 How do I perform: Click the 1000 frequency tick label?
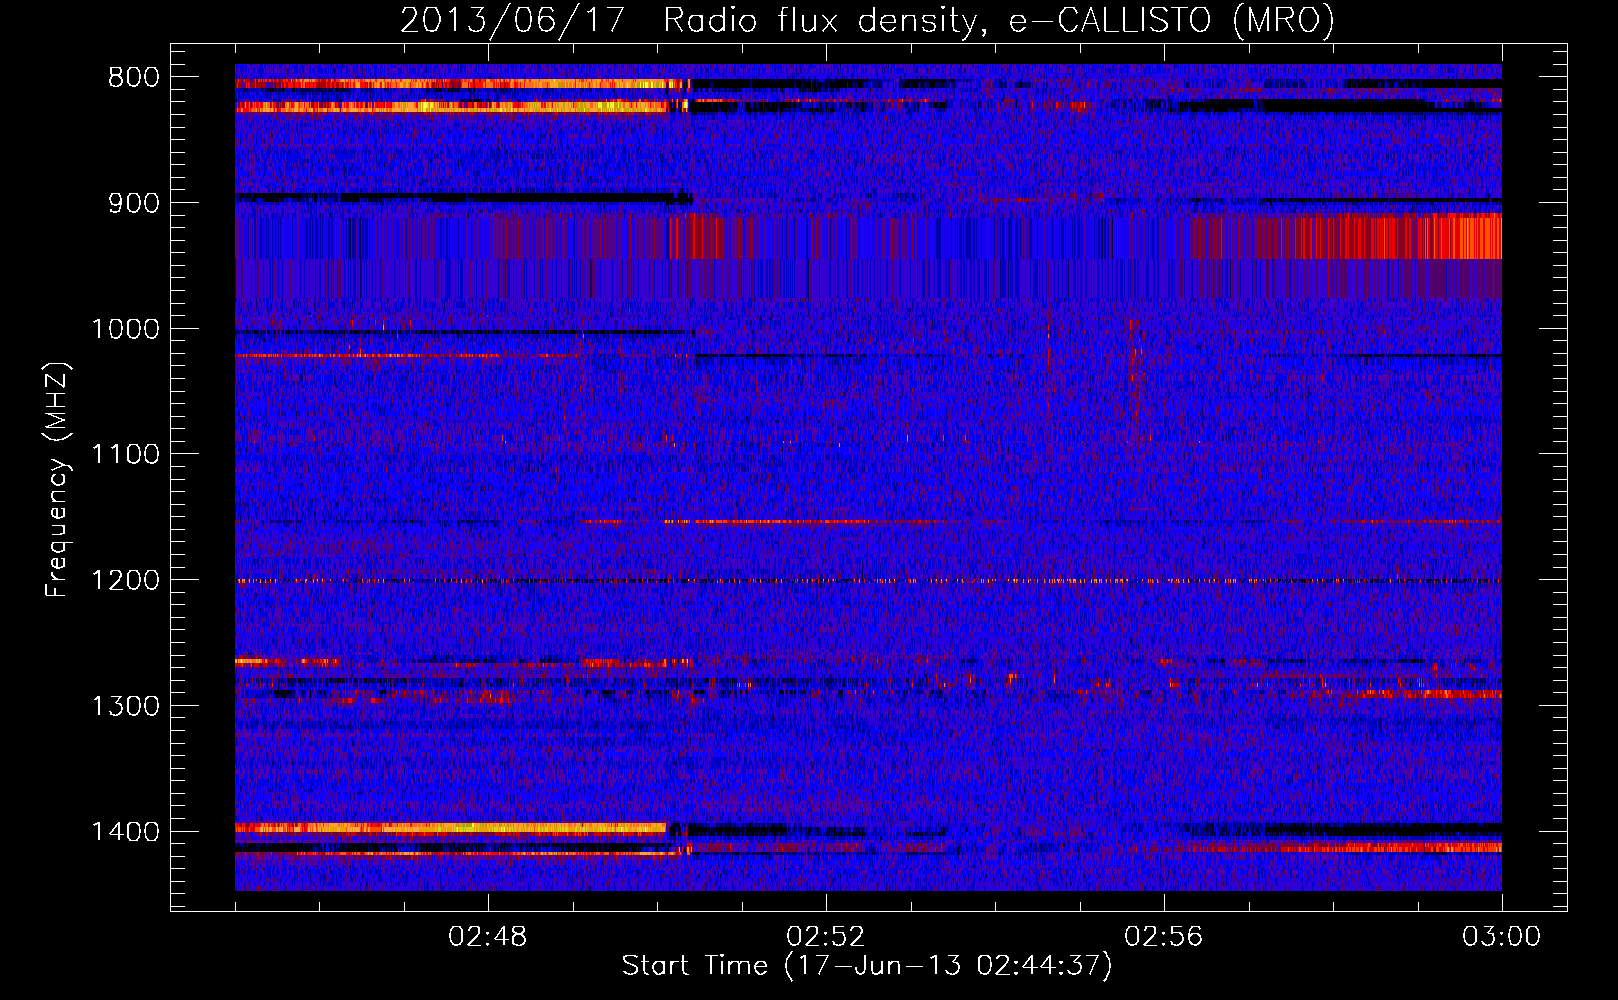point(126,329)
